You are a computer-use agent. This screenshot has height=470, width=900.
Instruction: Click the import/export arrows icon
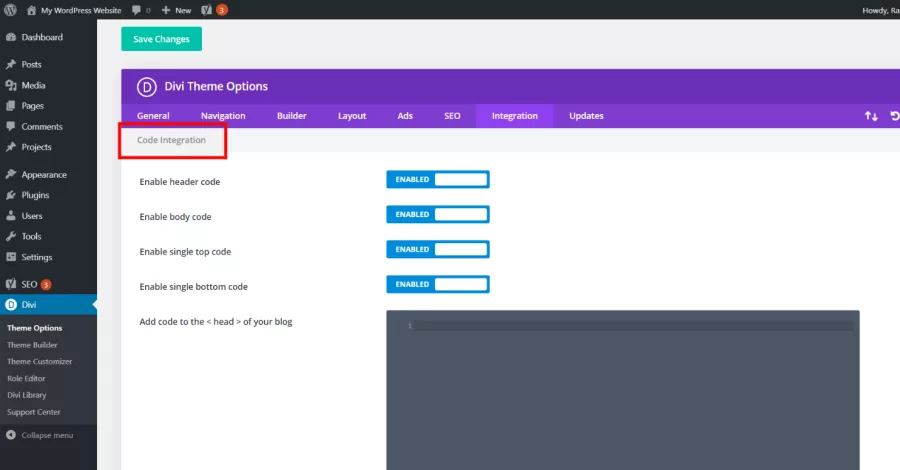pos(871,116)
